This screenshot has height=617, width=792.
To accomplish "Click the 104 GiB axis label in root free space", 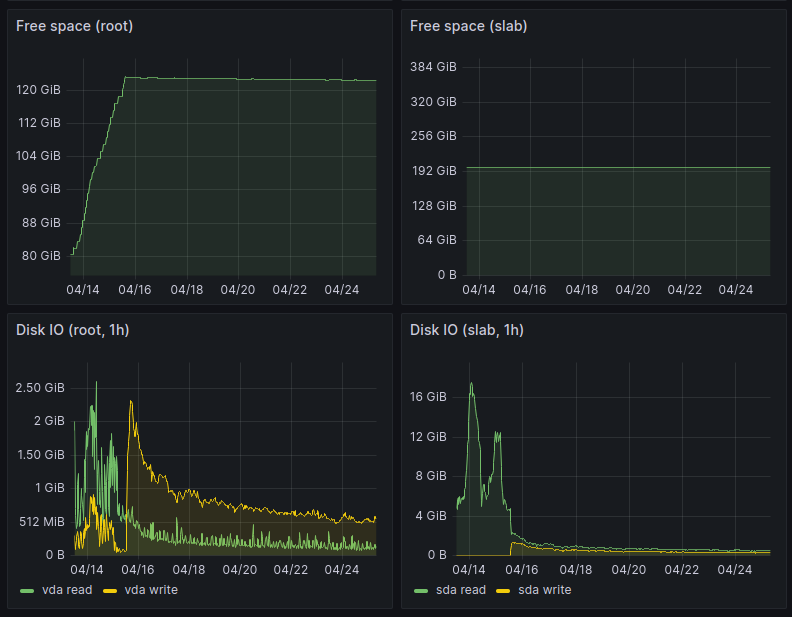I will (x=38, y=156).
